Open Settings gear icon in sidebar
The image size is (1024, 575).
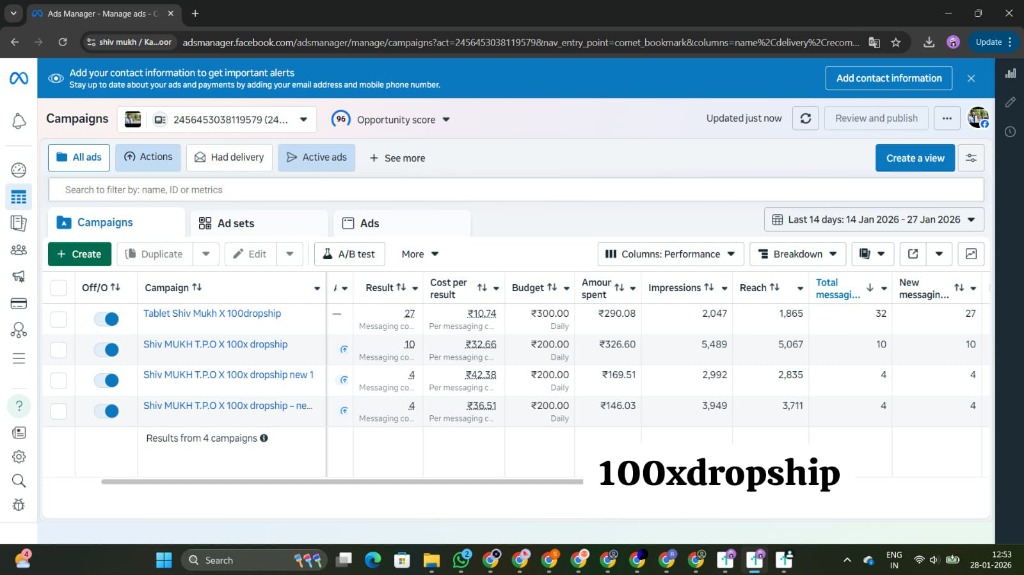pos(18,457)
